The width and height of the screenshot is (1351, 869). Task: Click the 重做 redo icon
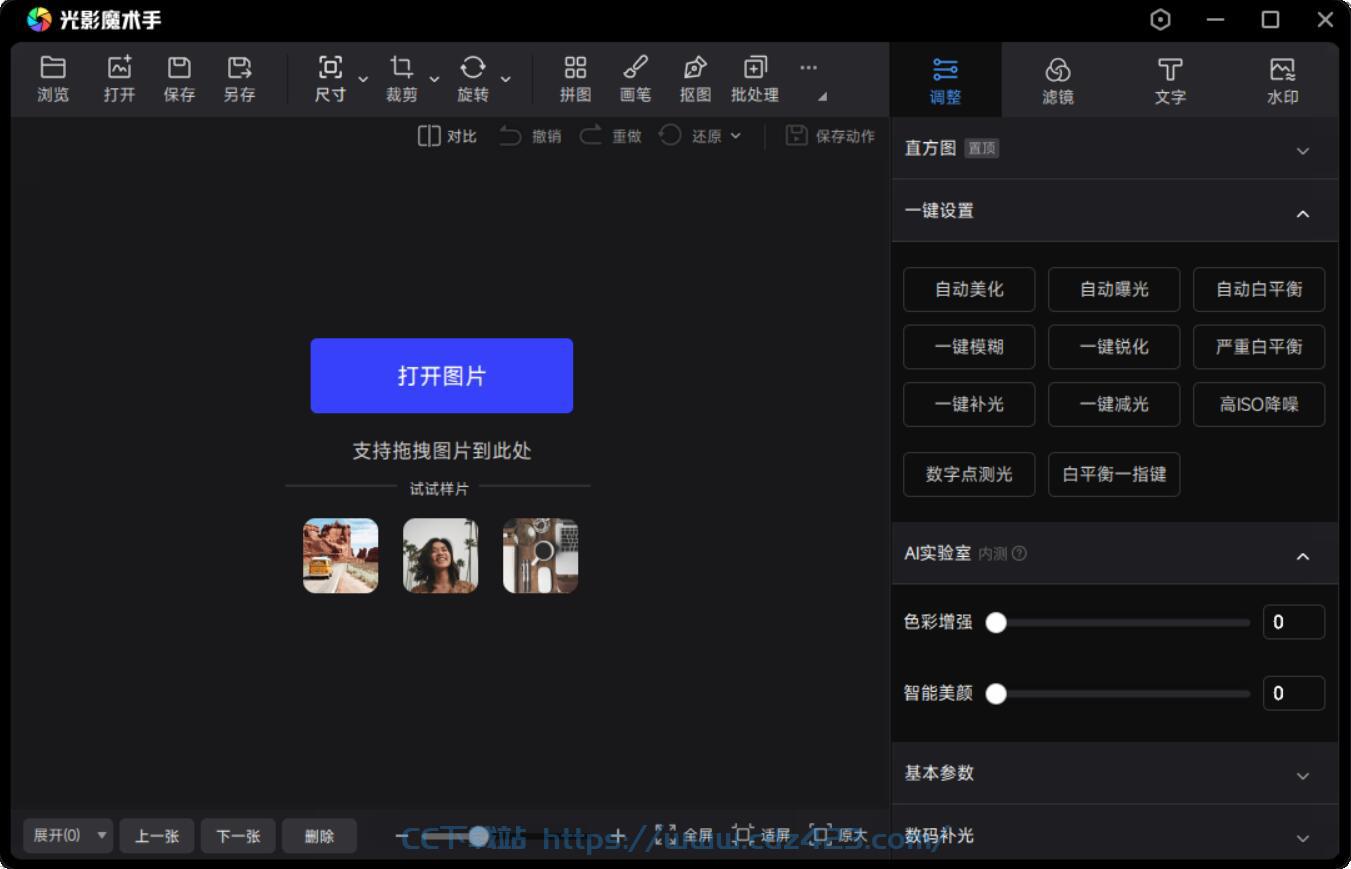(591, 135)
